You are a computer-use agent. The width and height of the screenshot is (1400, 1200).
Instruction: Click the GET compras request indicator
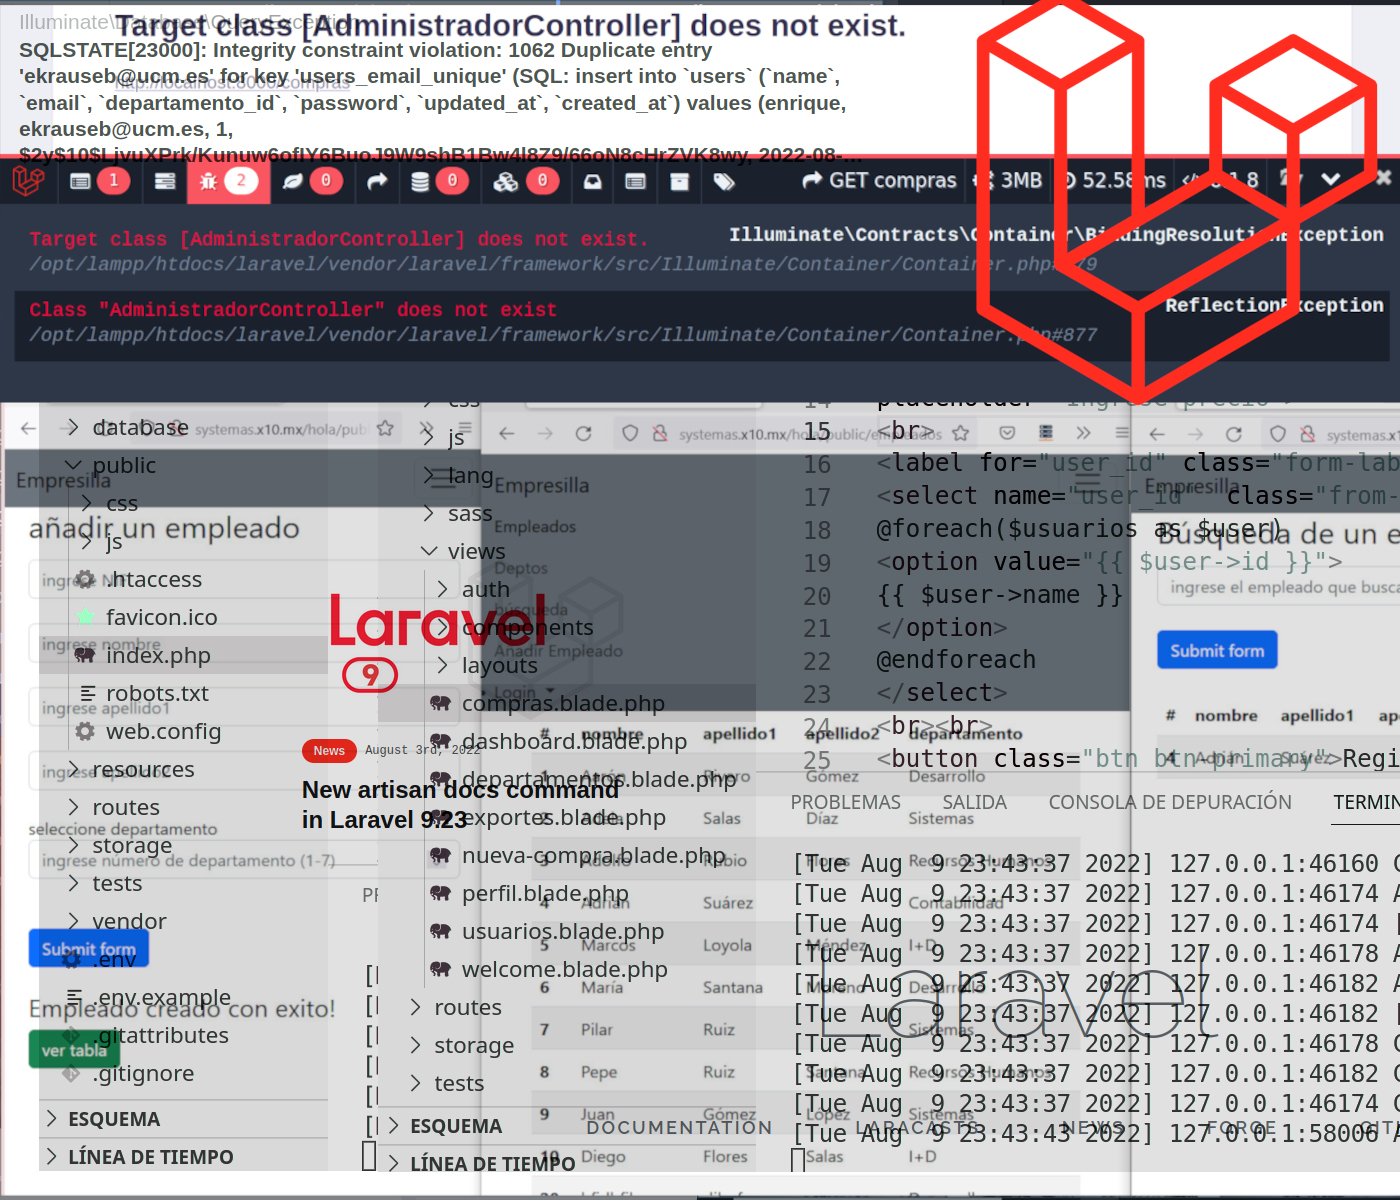click(x=879, y=180)
